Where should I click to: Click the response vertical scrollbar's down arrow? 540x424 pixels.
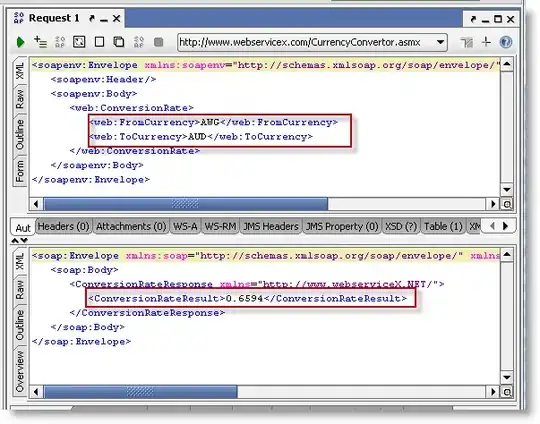(x=507, y=378)
